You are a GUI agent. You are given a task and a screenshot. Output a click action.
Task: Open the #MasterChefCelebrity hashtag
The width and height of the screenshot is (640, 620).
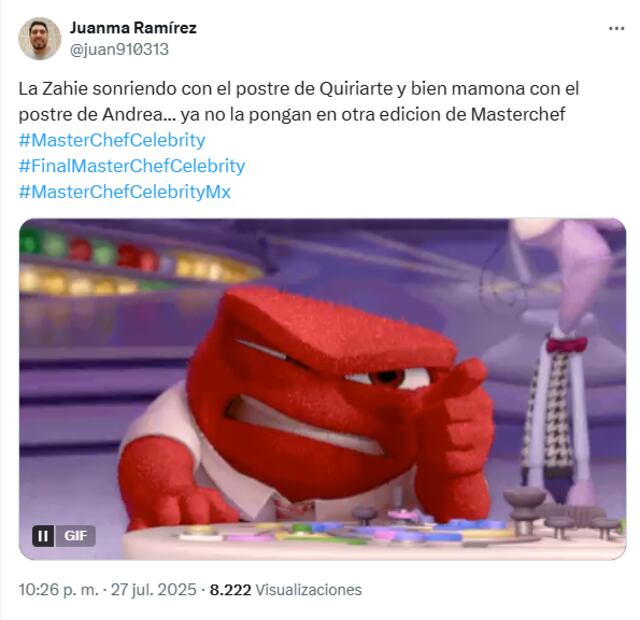(x=112, y=140)
